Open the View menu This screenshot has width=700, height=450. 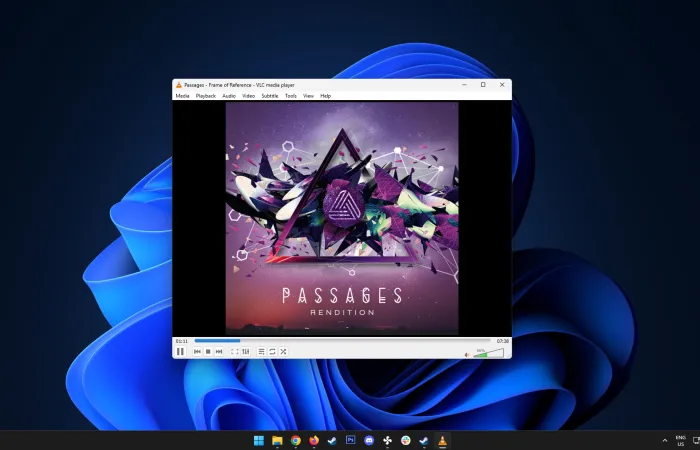click(x=308, y=96)
